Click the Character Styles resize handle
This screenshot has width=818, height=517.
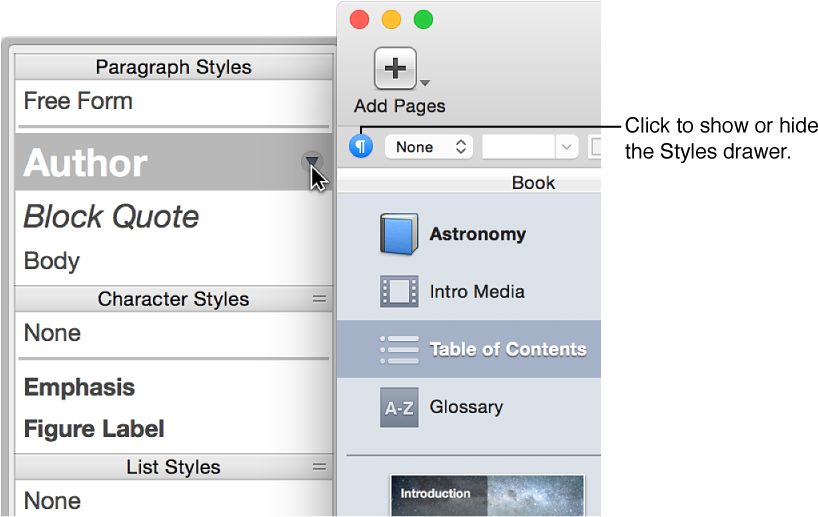[319, 299]
